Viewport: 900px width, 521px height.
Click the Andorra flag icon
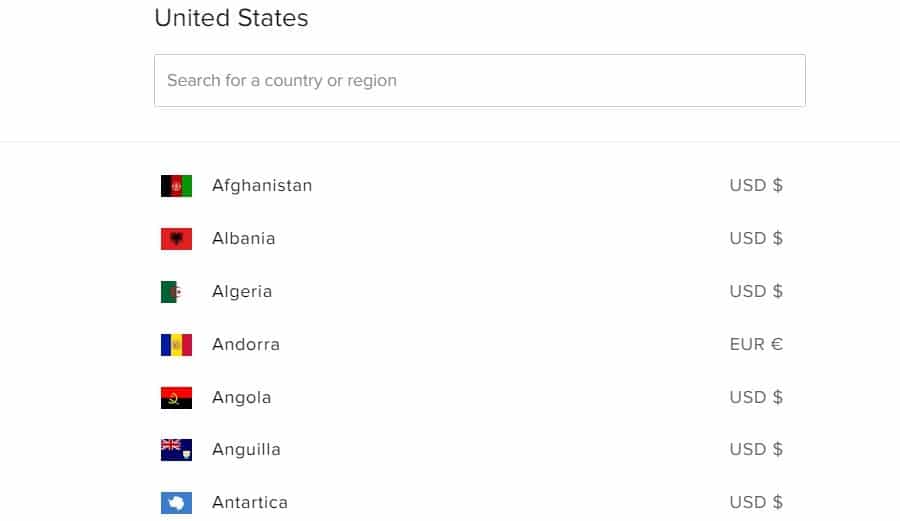click(x=176, y=345)
